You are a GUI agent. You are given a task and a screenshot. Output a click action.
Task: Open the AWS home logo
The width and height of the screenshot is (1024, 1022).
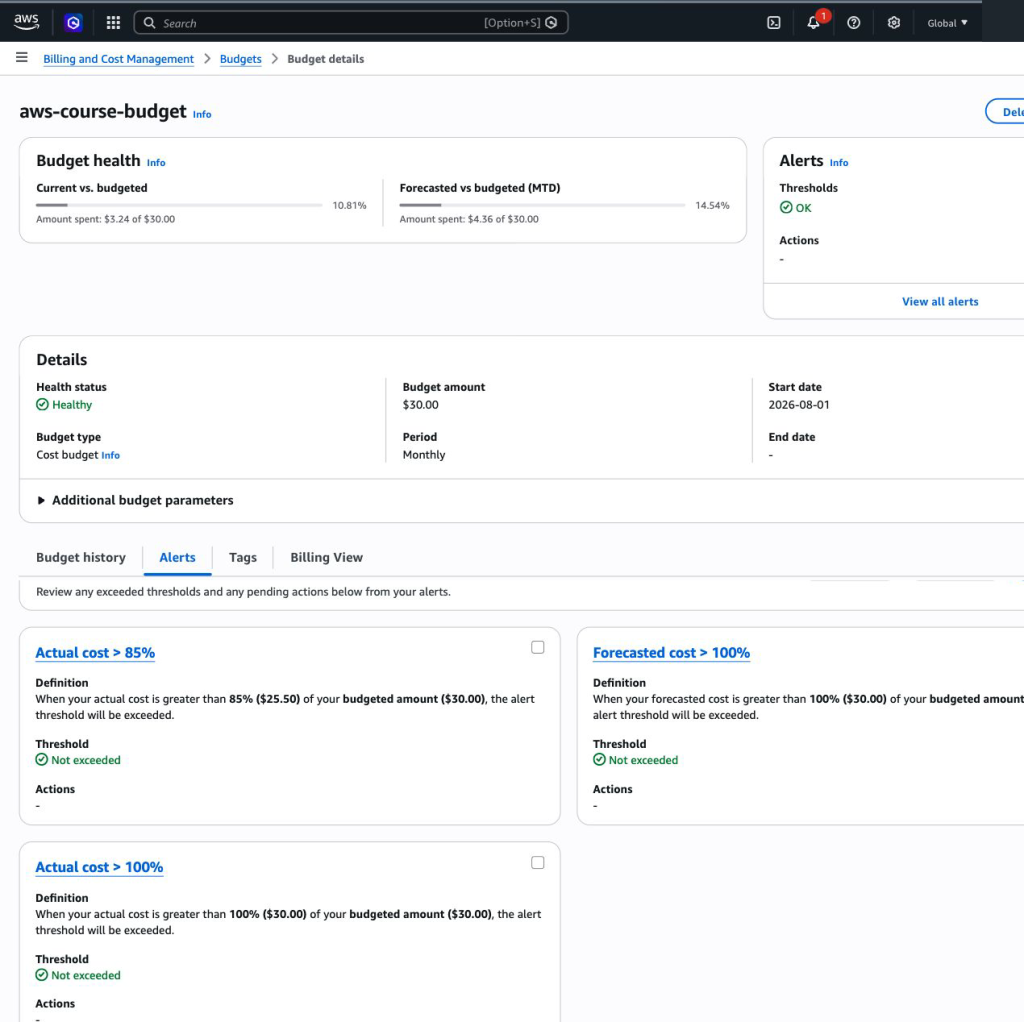(x=26, y=22)
